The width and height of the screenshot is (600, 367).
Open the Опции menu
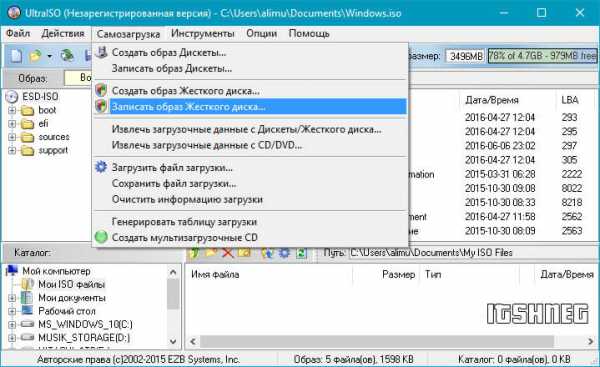261,34
